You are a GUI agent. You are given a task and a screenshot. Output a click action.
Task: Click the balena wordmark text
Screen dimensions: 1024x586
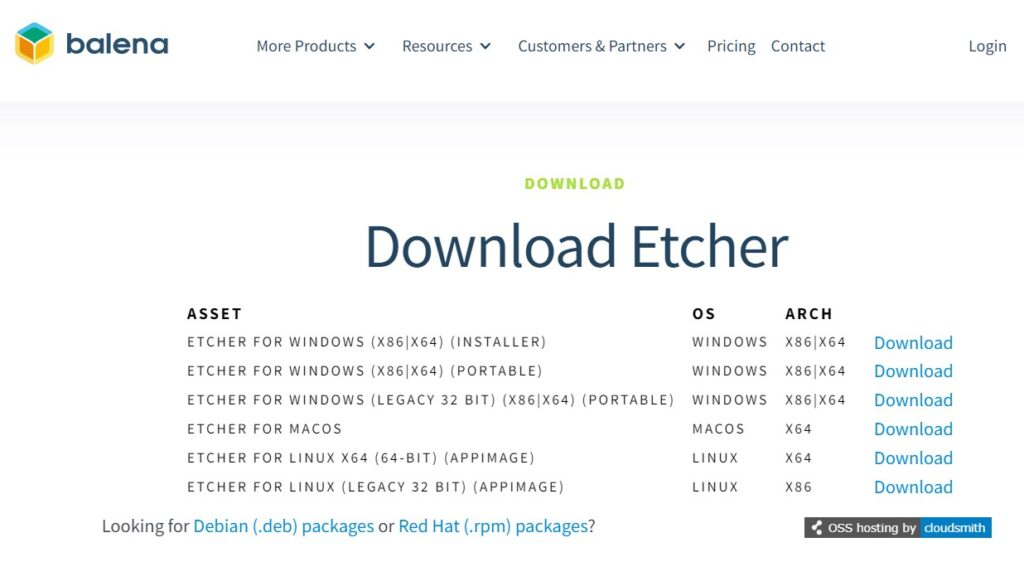(x=117, y=44)
